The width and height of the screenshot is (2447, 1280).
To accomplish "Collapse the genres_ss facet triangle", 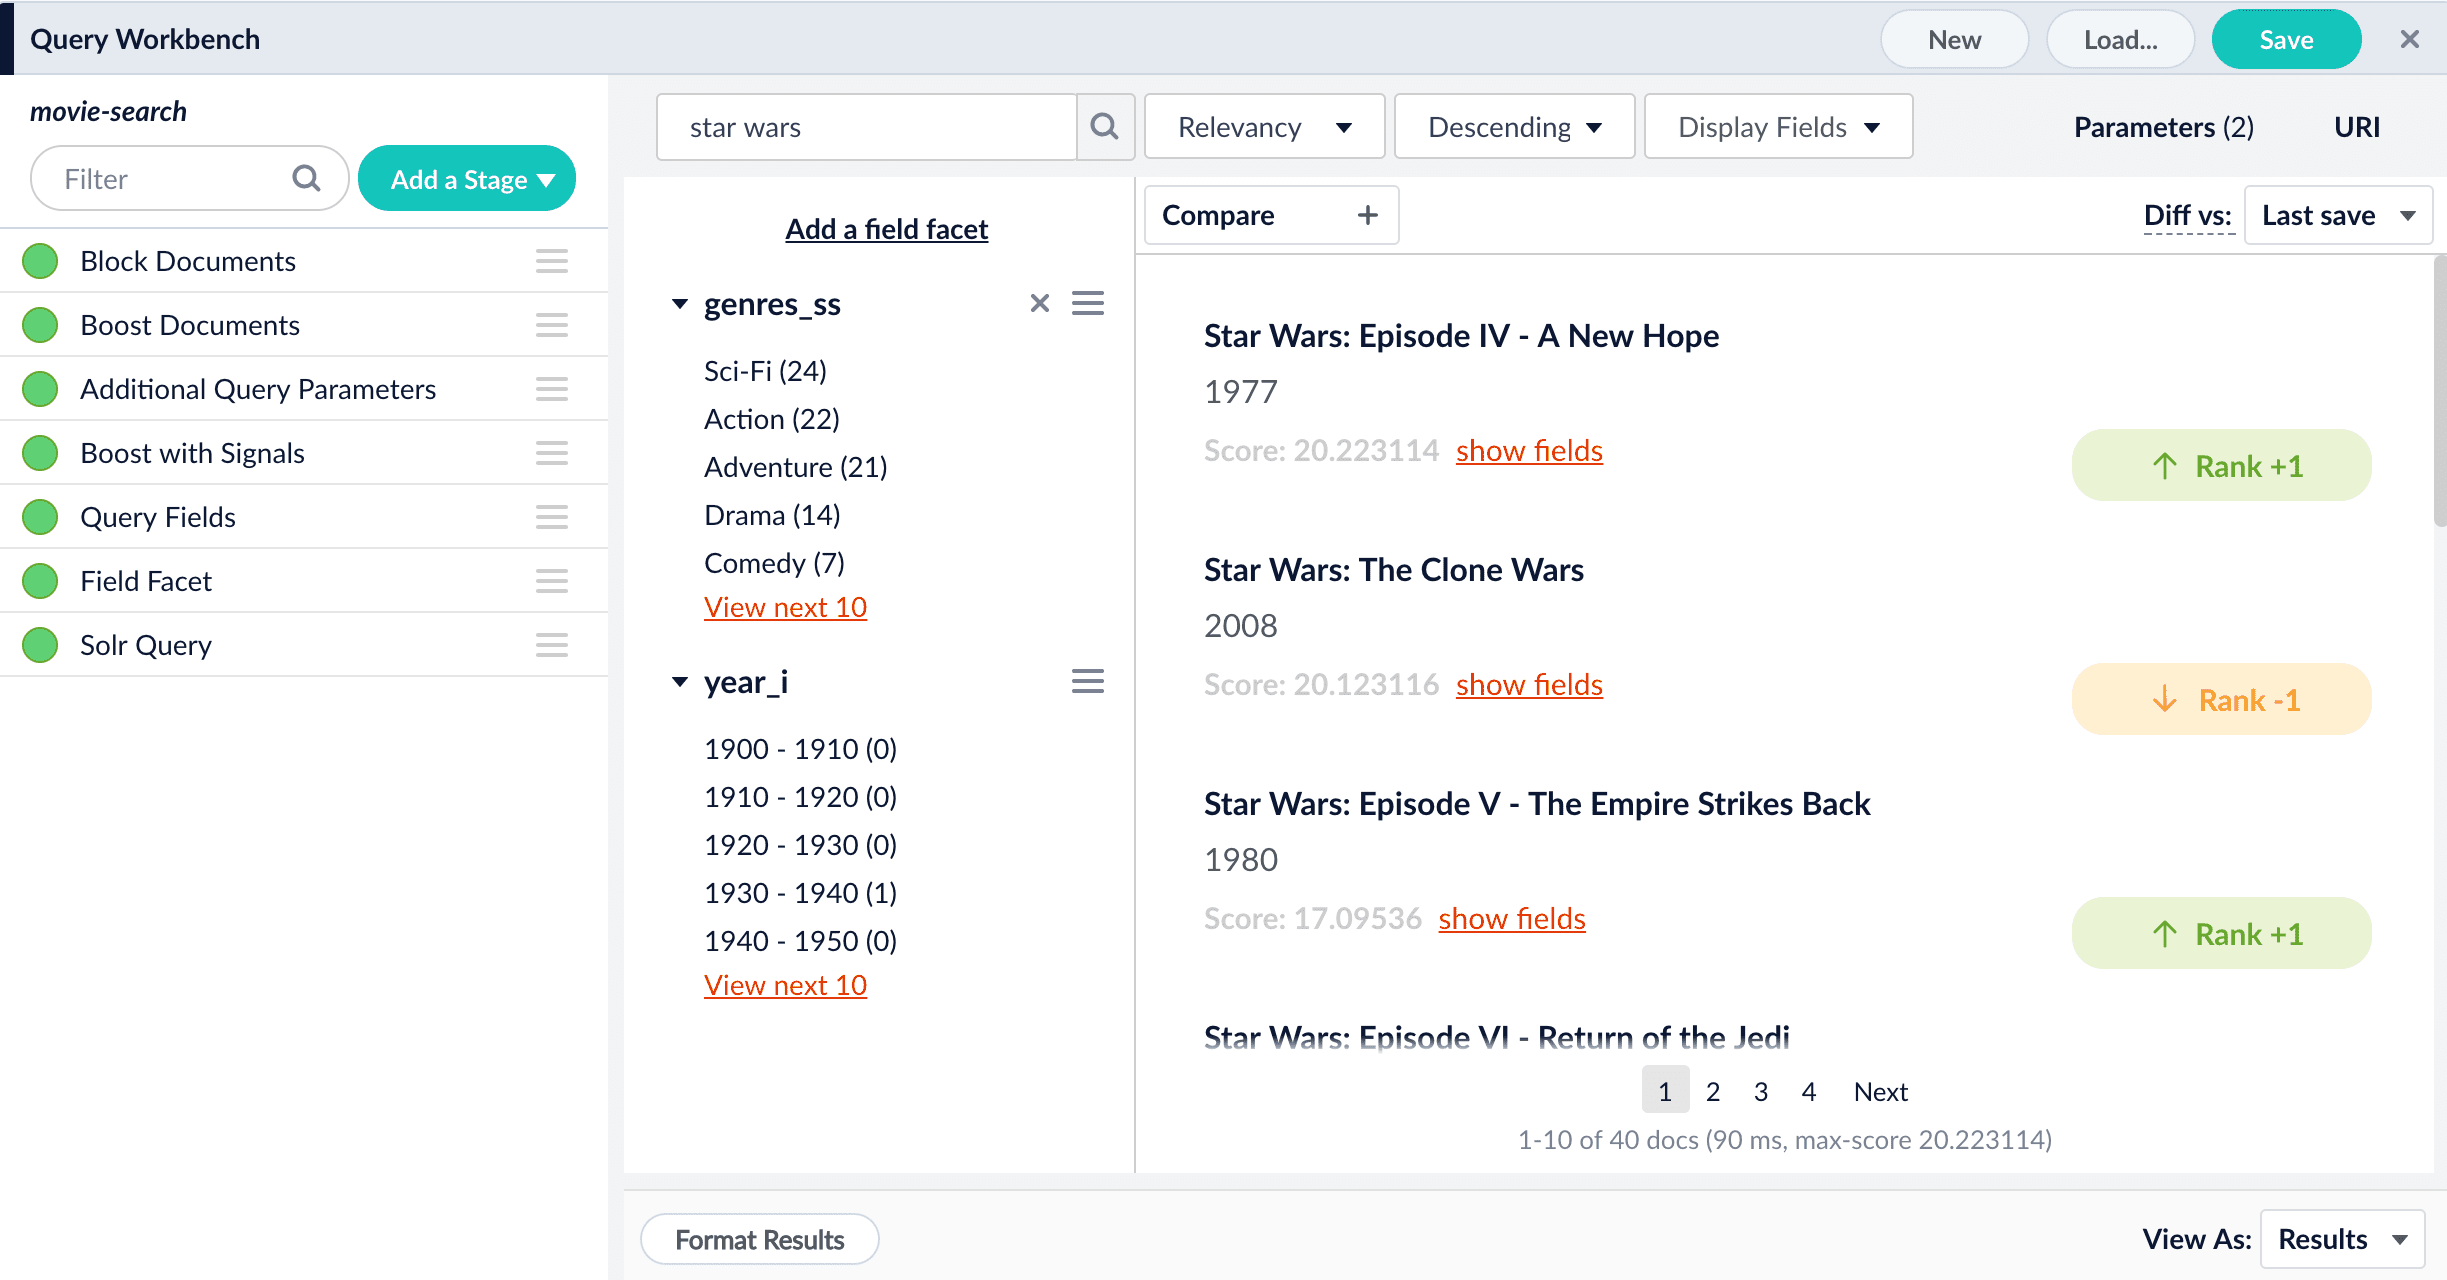I will (680, 303).
